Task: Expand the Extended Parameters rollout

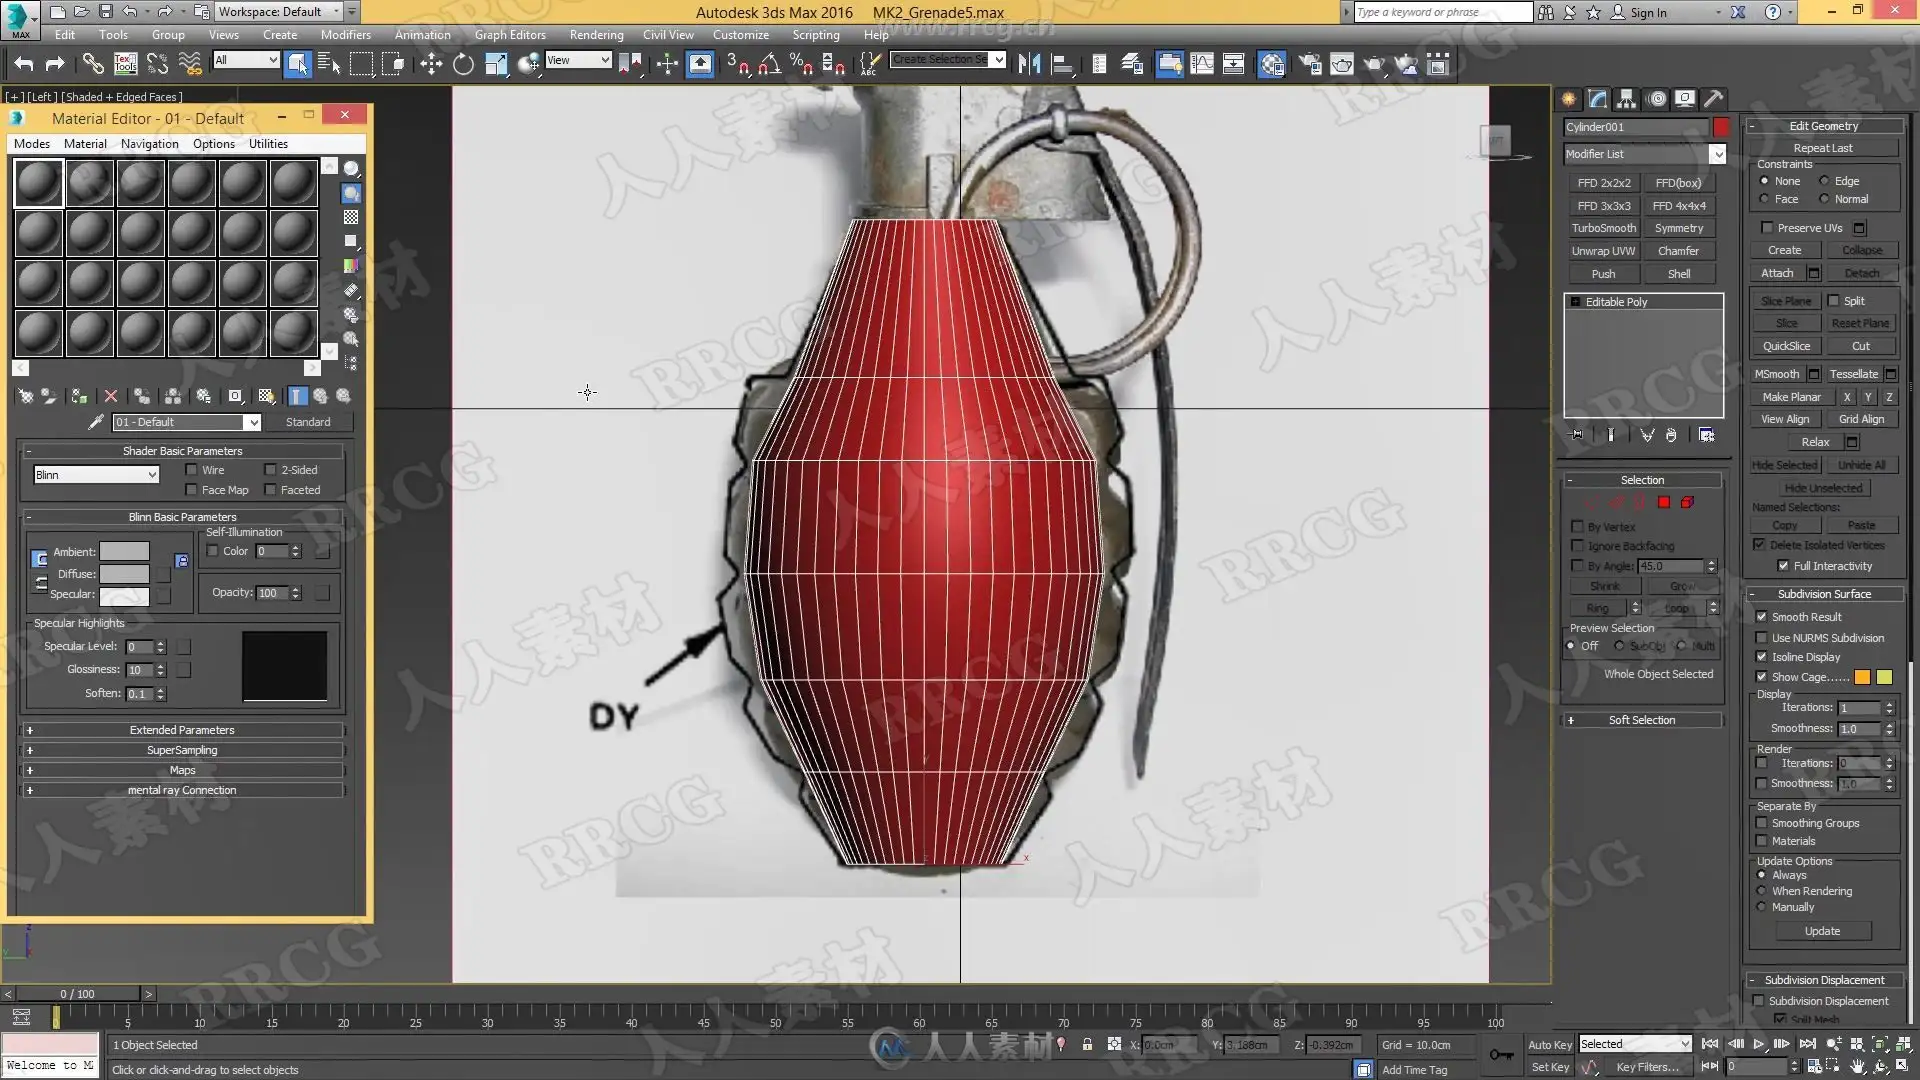Action: pyautogui.click(x=181, y=730)
